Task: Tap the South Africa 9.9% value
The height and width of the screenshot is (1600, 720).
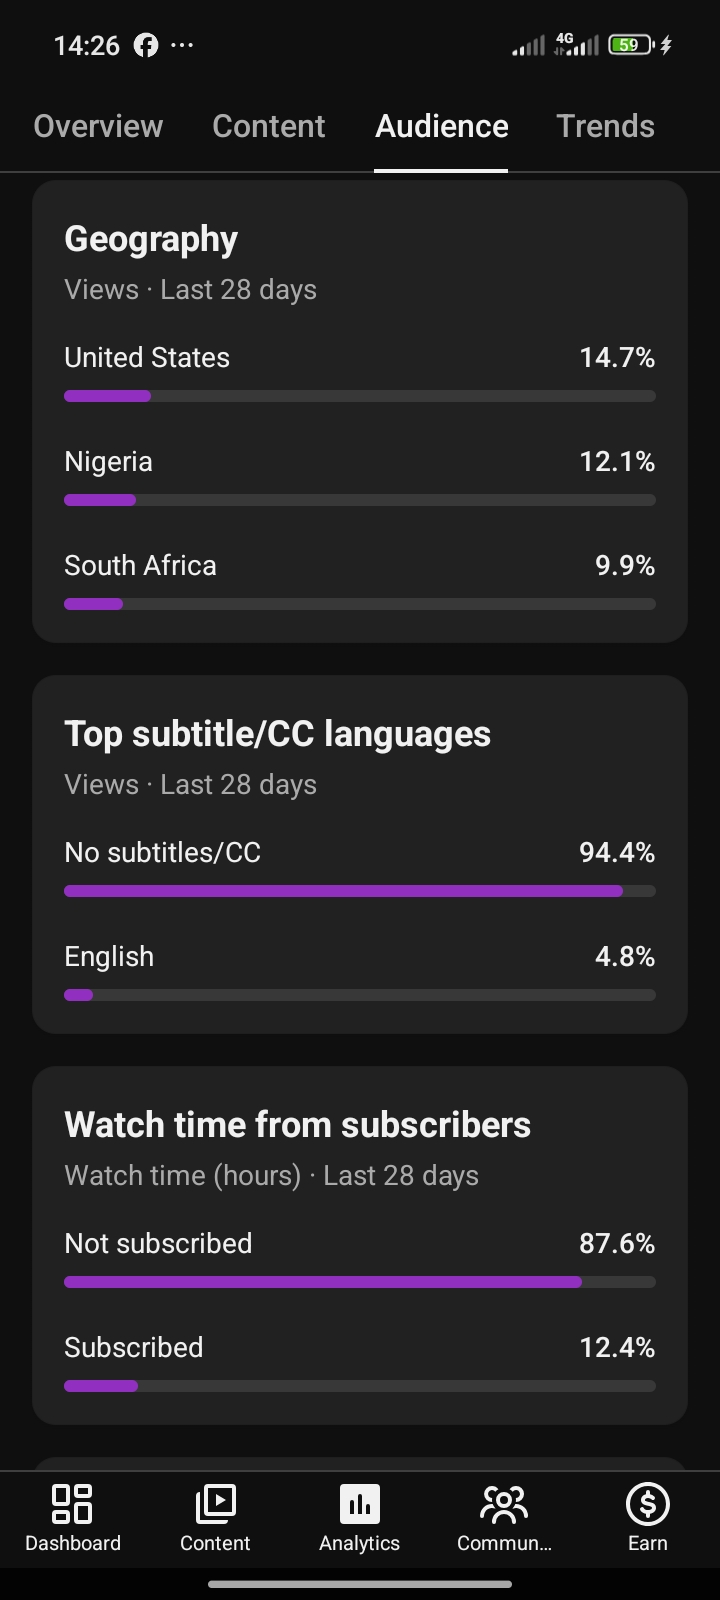Action: tap(625, 566)
